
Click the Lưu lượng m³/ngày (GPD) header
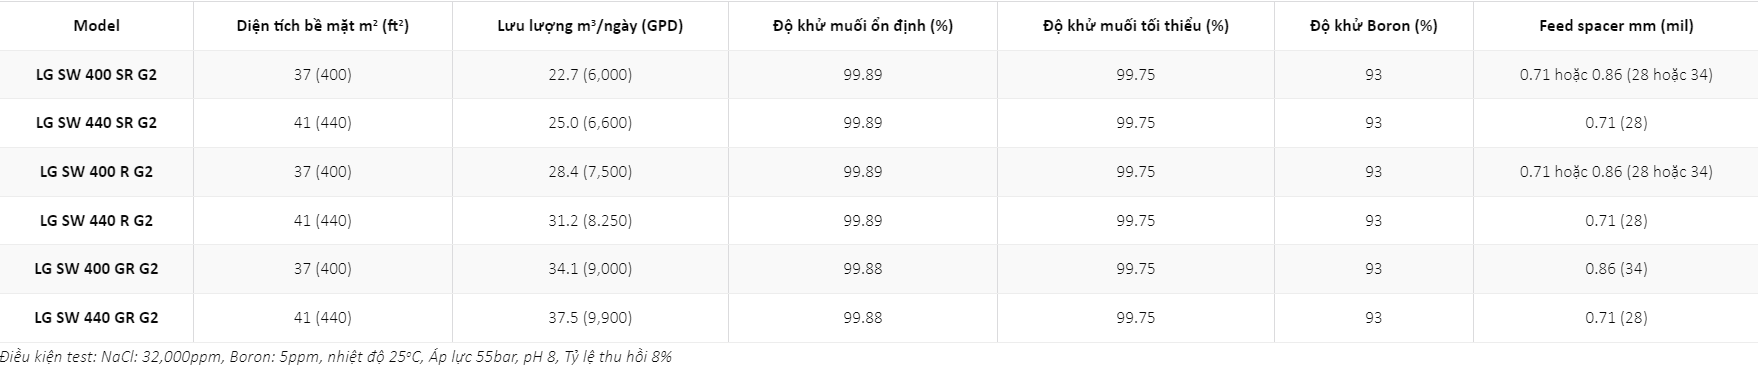[590, 26]
